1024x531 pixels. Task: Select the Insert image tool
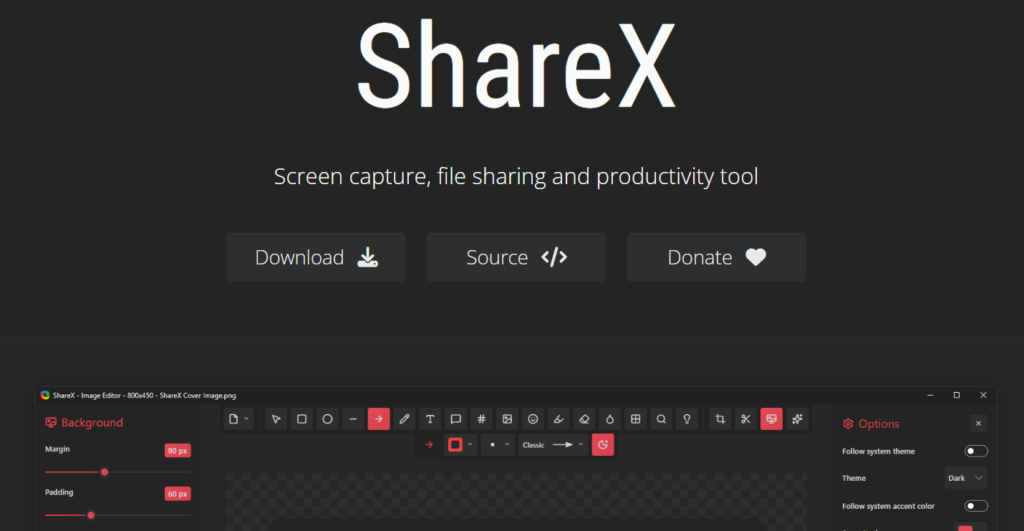[507, 419]
